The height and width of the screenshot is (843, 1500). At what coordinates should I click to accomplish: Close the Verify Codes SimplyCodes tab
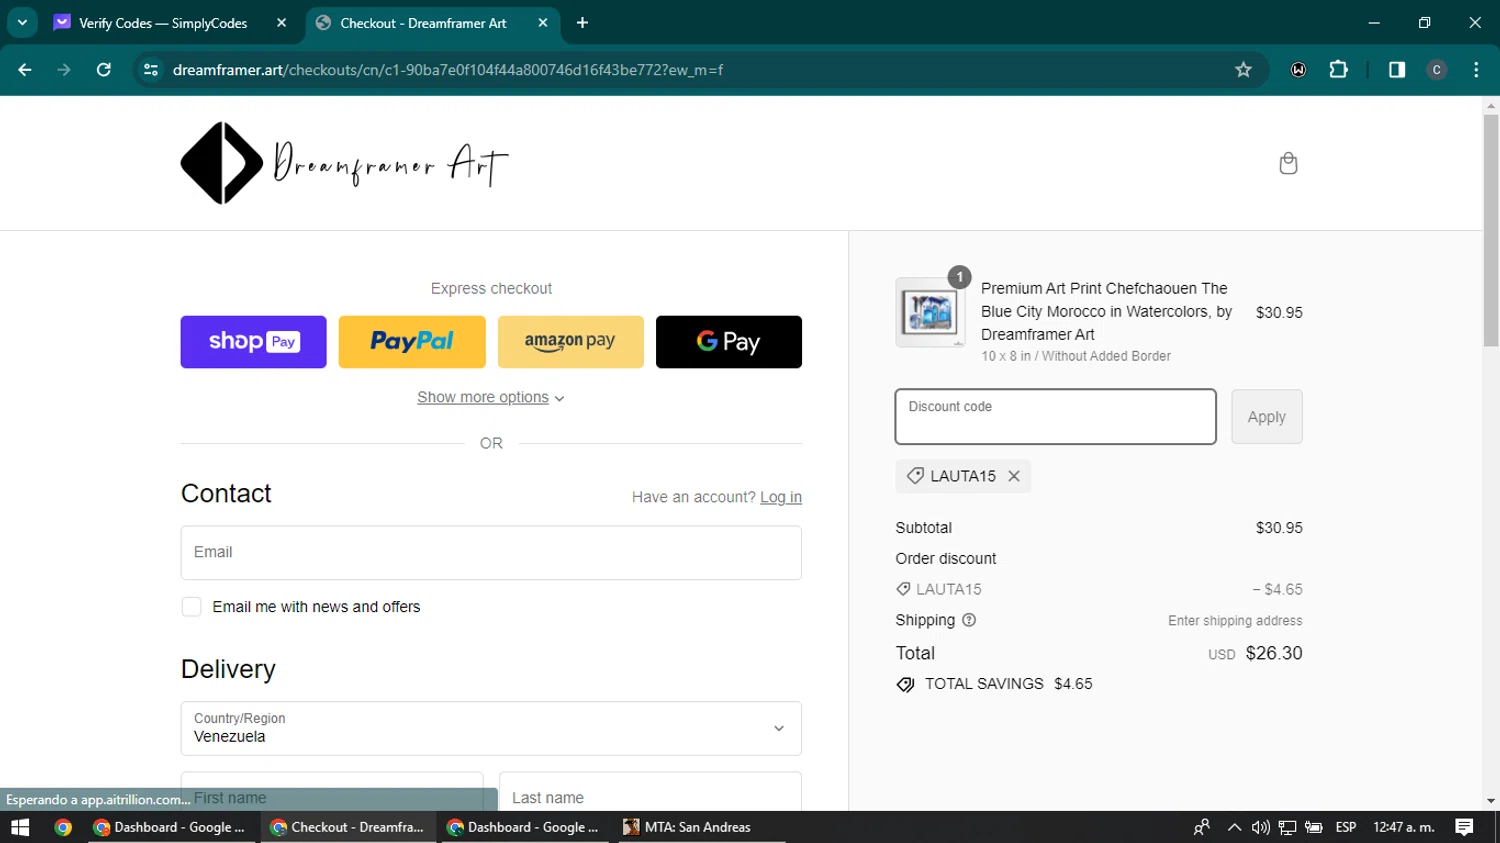click(x=281, y=22)
